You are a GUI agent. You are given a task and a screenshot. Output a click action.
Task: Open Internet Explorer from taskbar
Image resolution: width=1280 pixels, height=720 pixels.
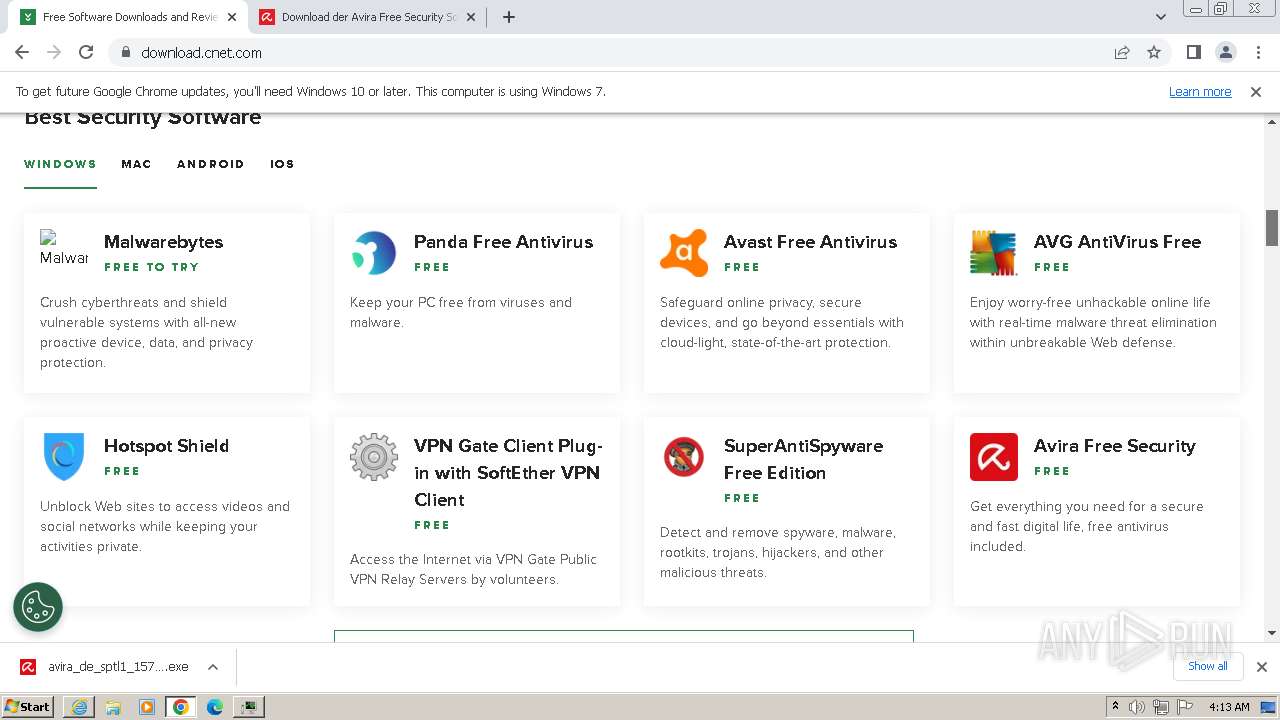pyautogui.click(x=79, y=707)
